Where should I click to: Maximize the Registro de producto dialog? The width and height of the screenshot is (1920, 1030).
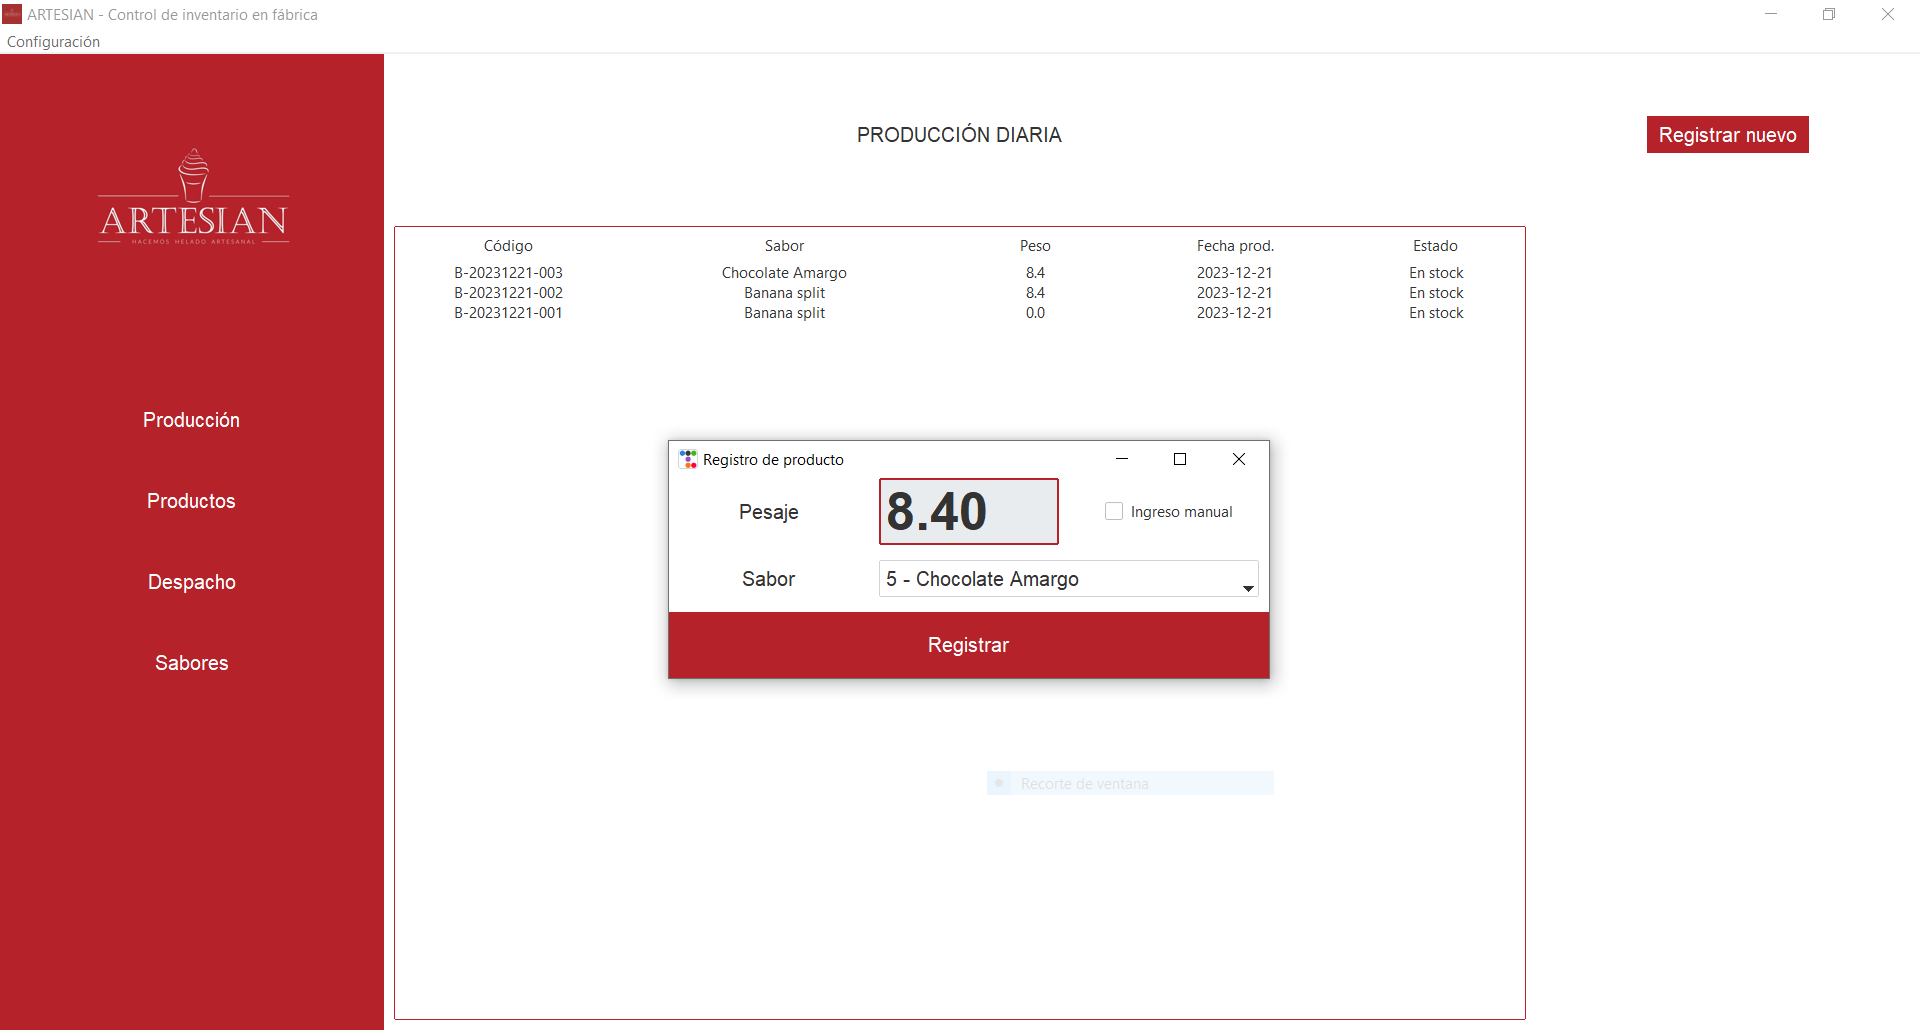pos(1180,459)
